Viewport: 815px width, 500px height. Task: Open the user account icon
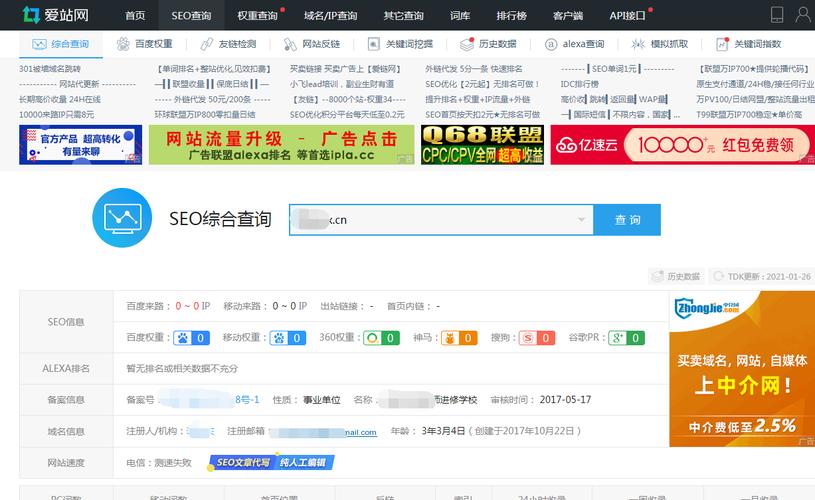(x=803, y=15)
